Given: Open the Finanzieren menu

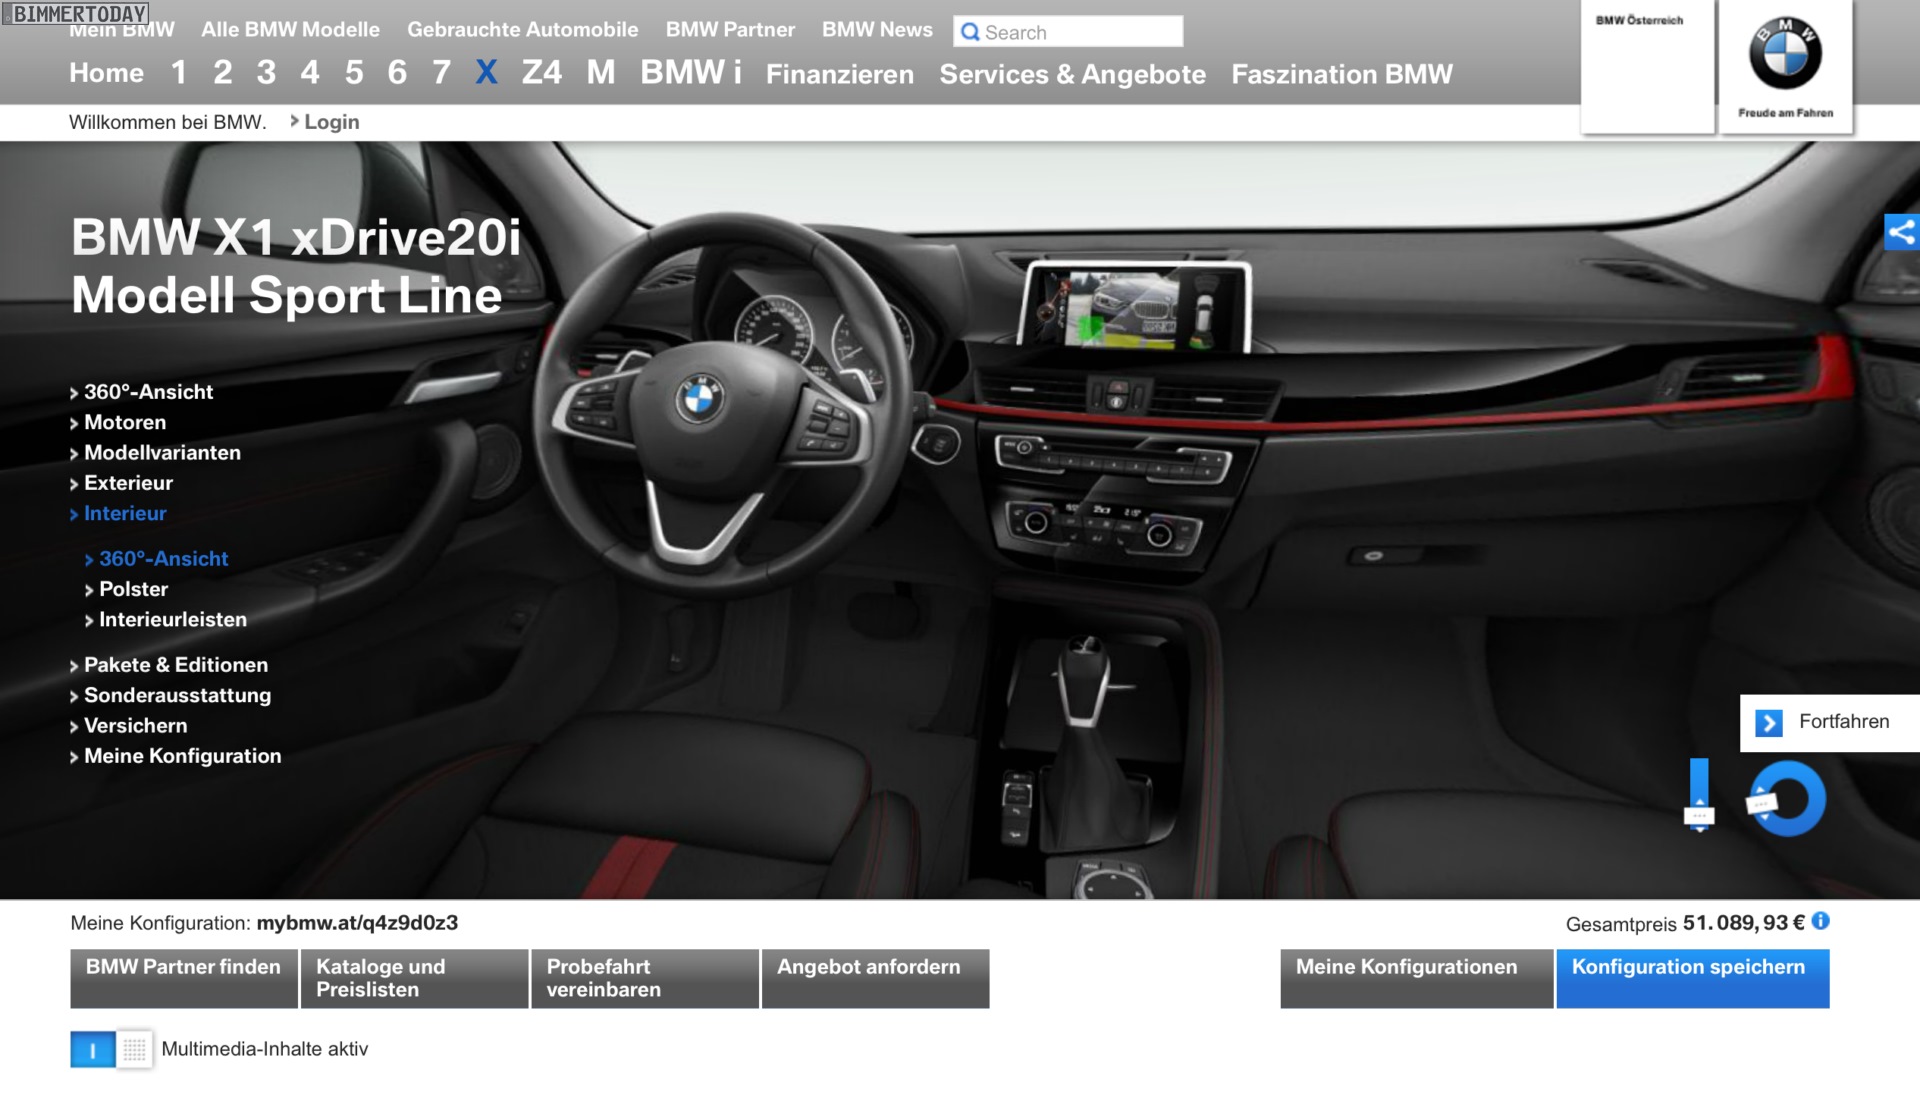Looking at the screenshot, I should pos(839,75).
